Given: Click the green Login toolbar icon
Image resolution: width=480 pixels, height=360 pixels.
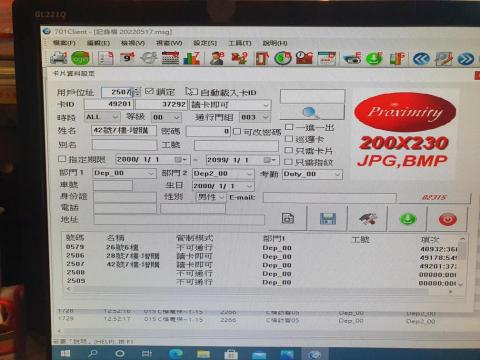Looking at the screenshot, I should (x=80, y=58).
